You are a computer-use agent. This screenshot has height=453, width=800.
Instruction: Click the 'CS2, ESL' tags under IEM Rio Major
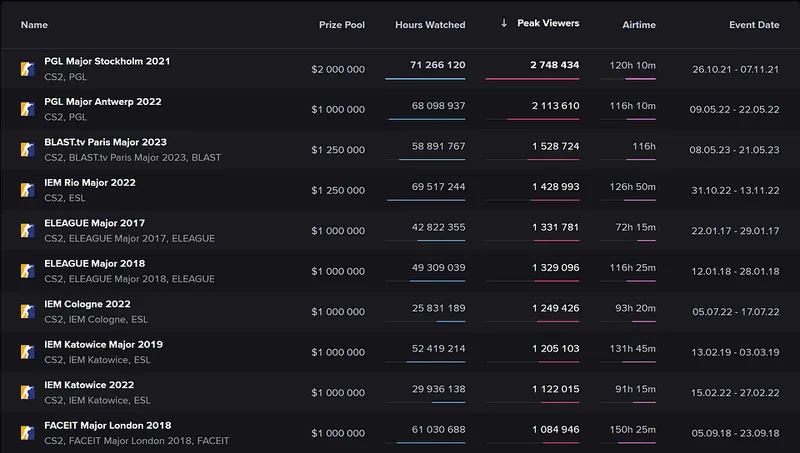tap(65, 198)
